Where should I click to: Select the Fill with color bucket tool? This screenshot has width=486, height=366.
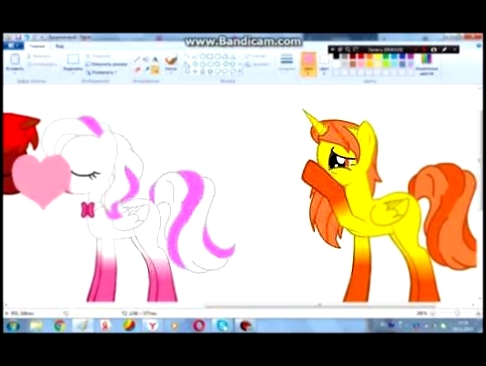[x=146, y=60]
